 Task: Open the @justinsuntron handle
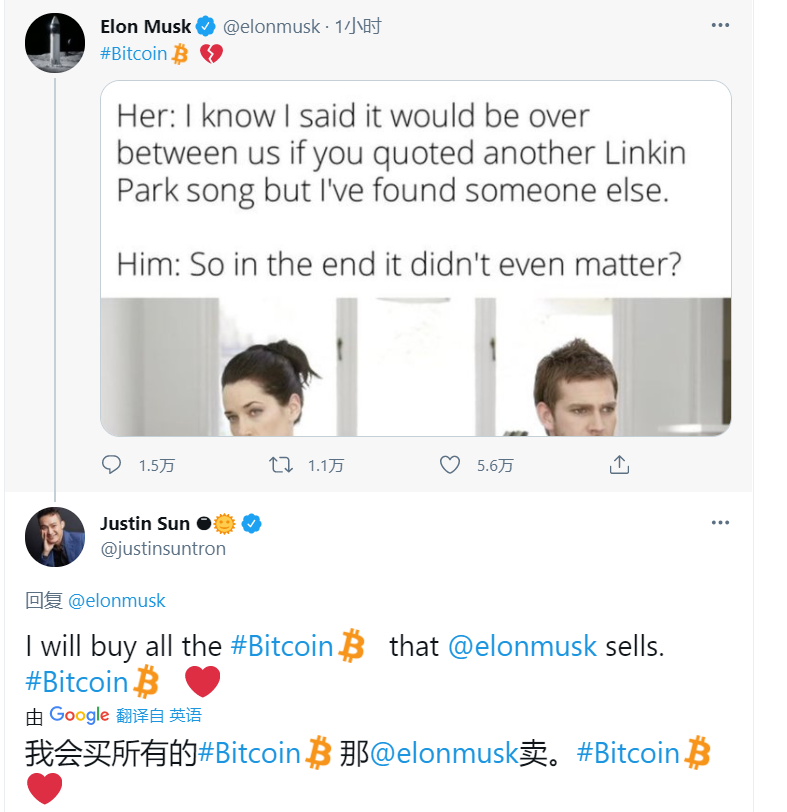tap(163, 549)
